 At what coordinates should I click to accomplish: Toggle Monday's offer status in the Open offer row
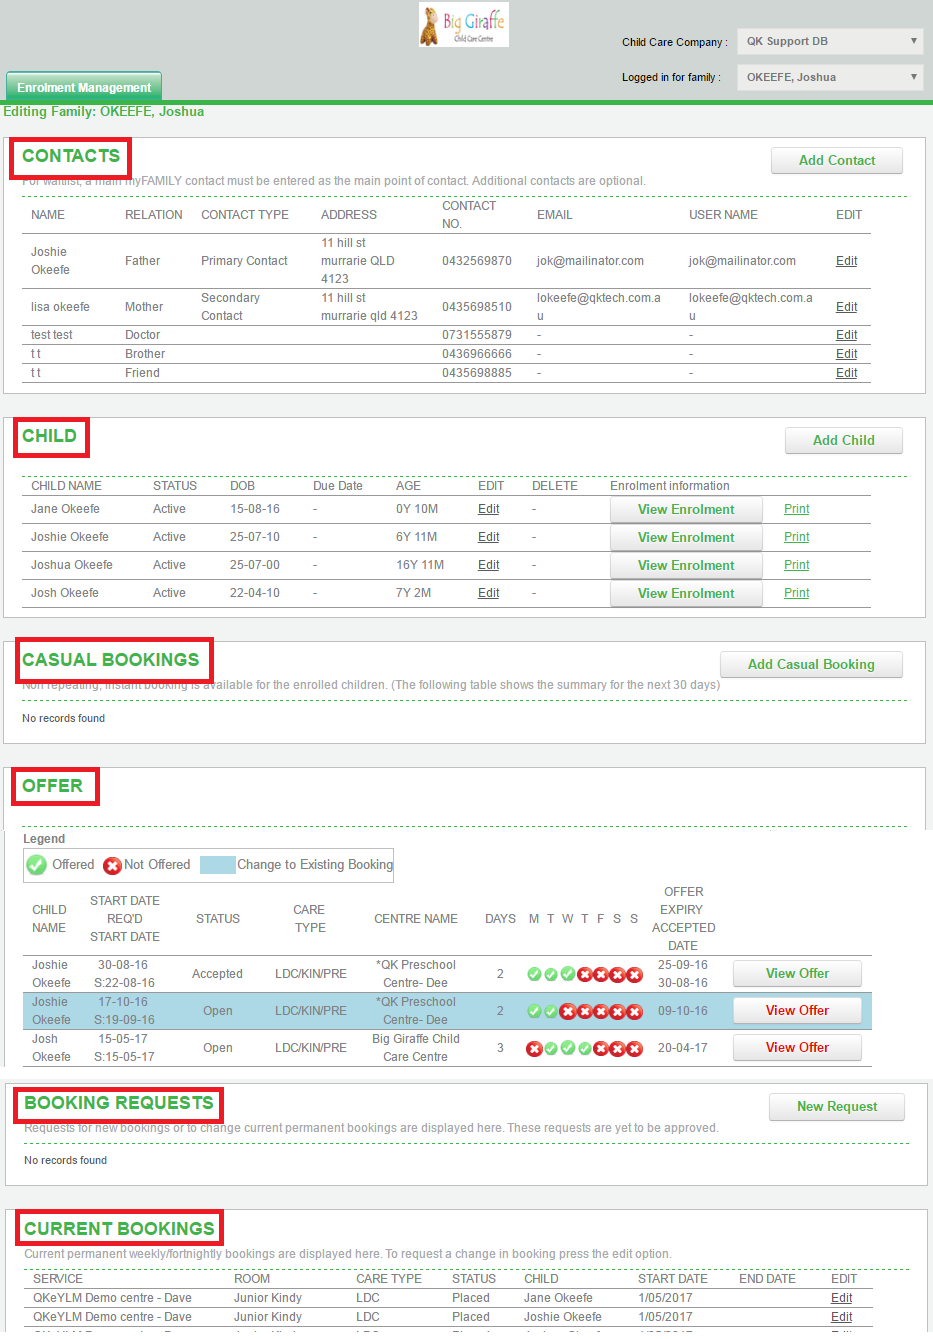pyautogui.click(x=534, y=1011)
